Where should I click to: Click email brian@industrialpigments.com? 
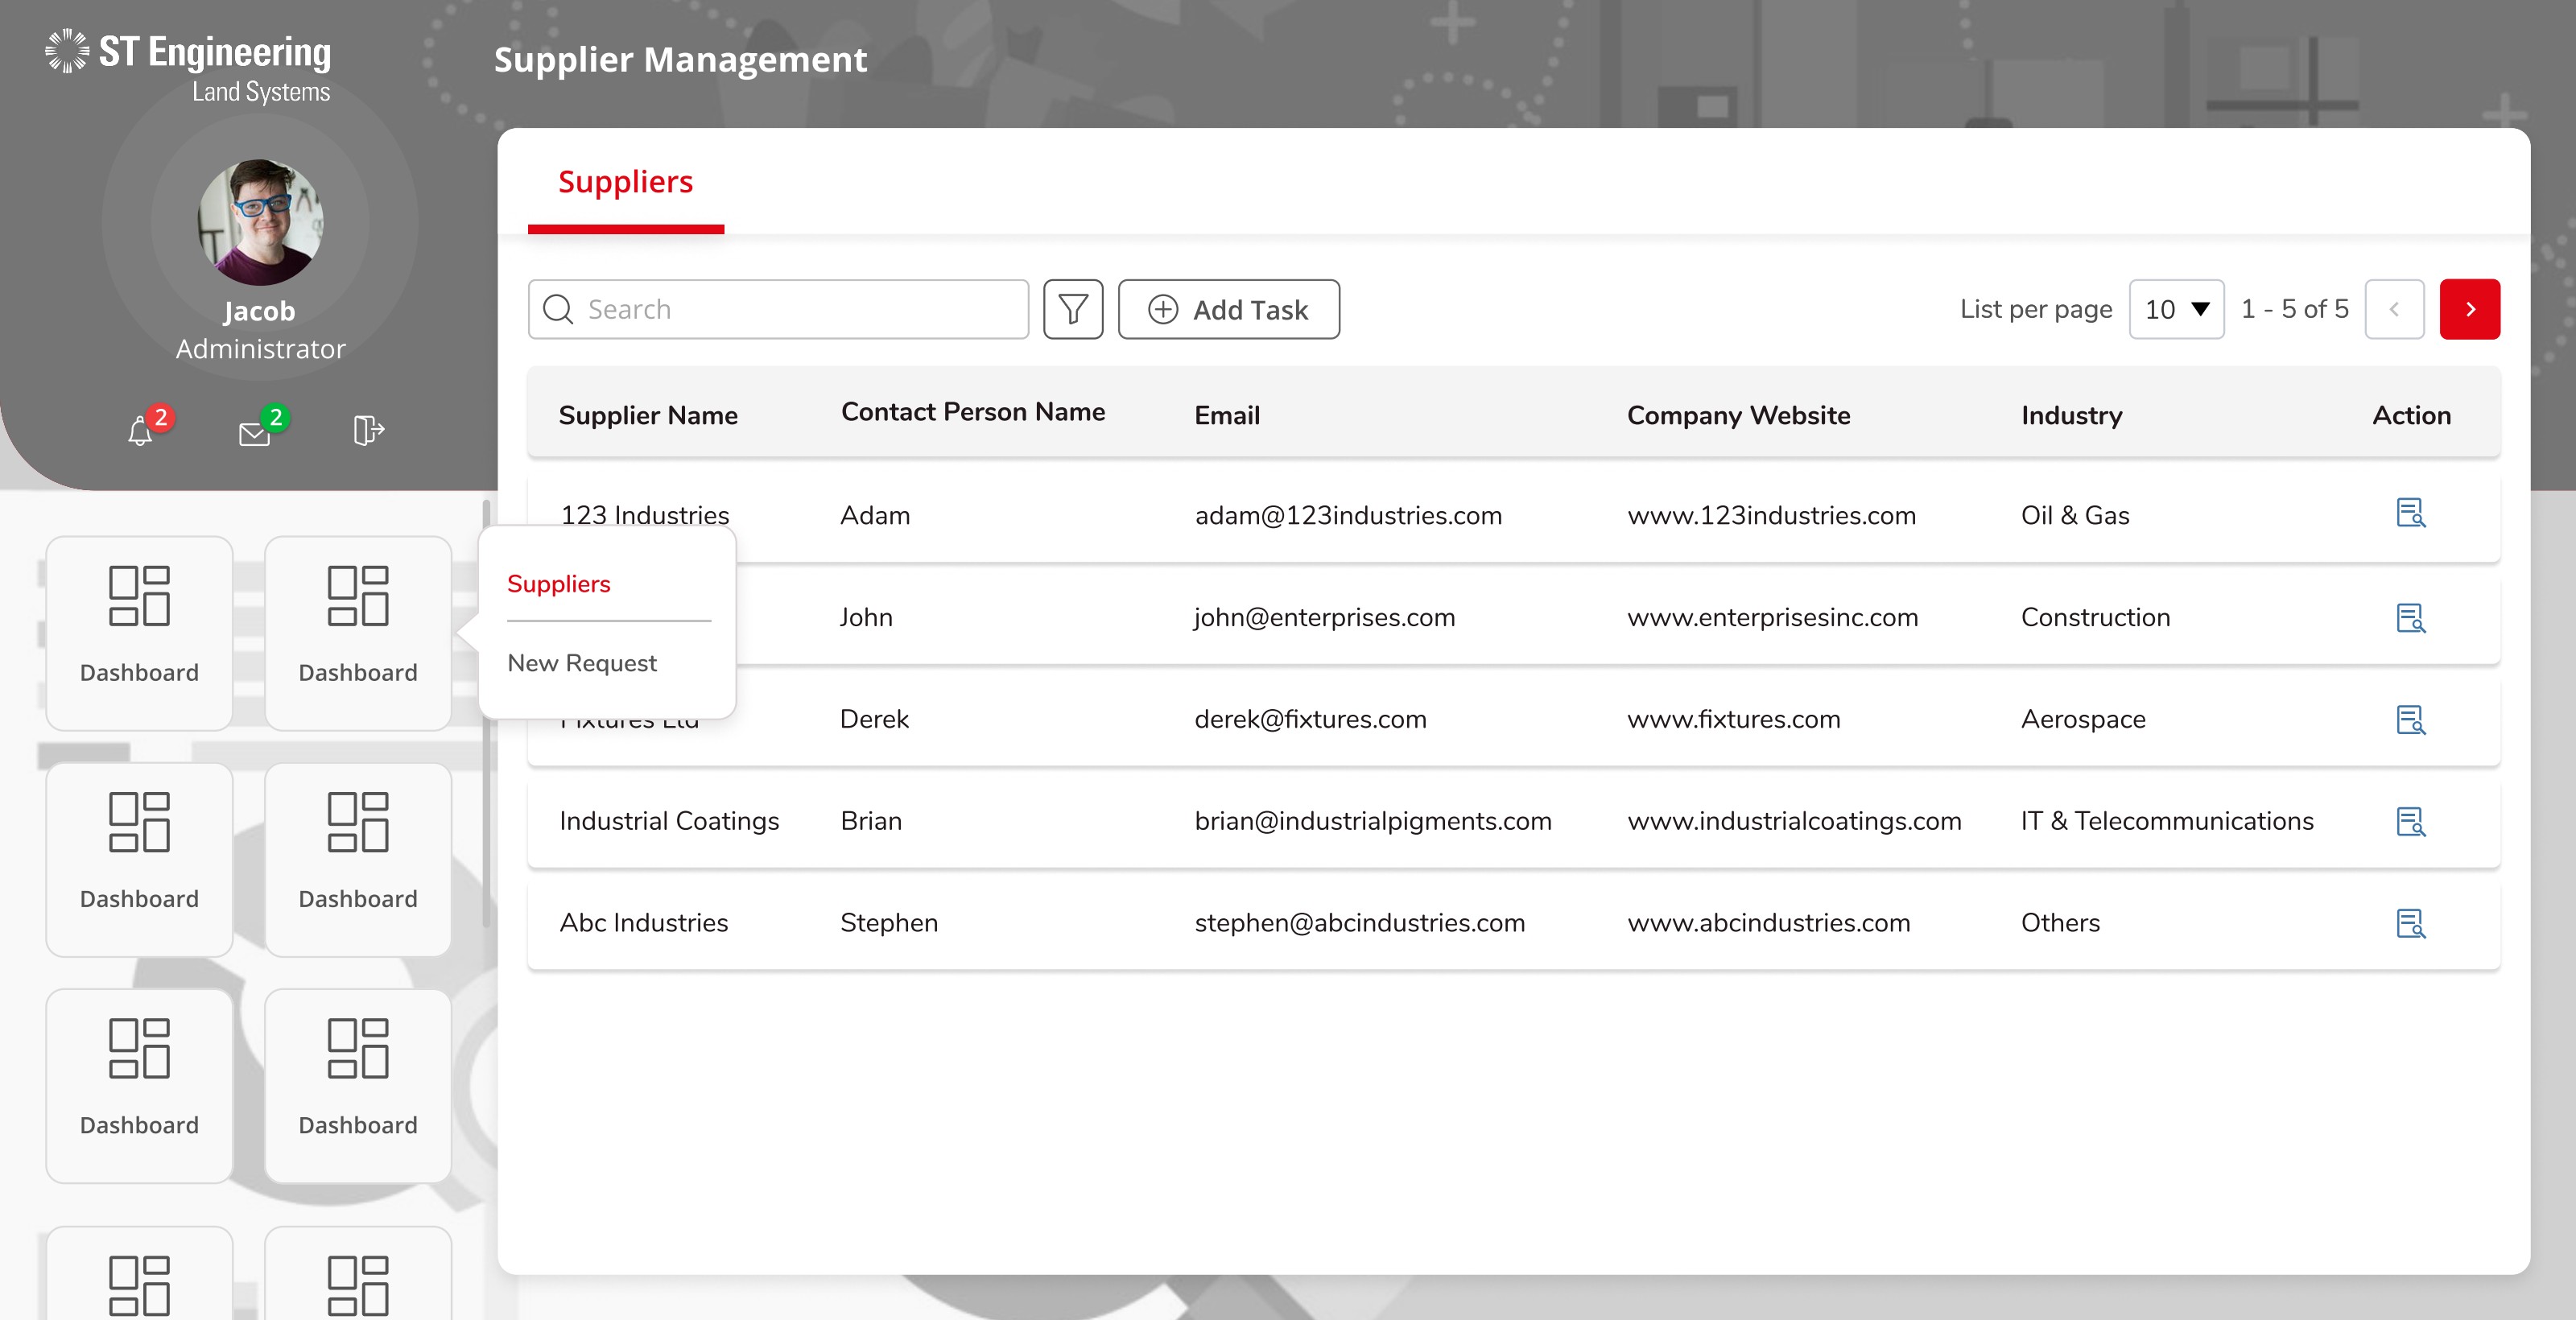click(x=1372, y=821)
